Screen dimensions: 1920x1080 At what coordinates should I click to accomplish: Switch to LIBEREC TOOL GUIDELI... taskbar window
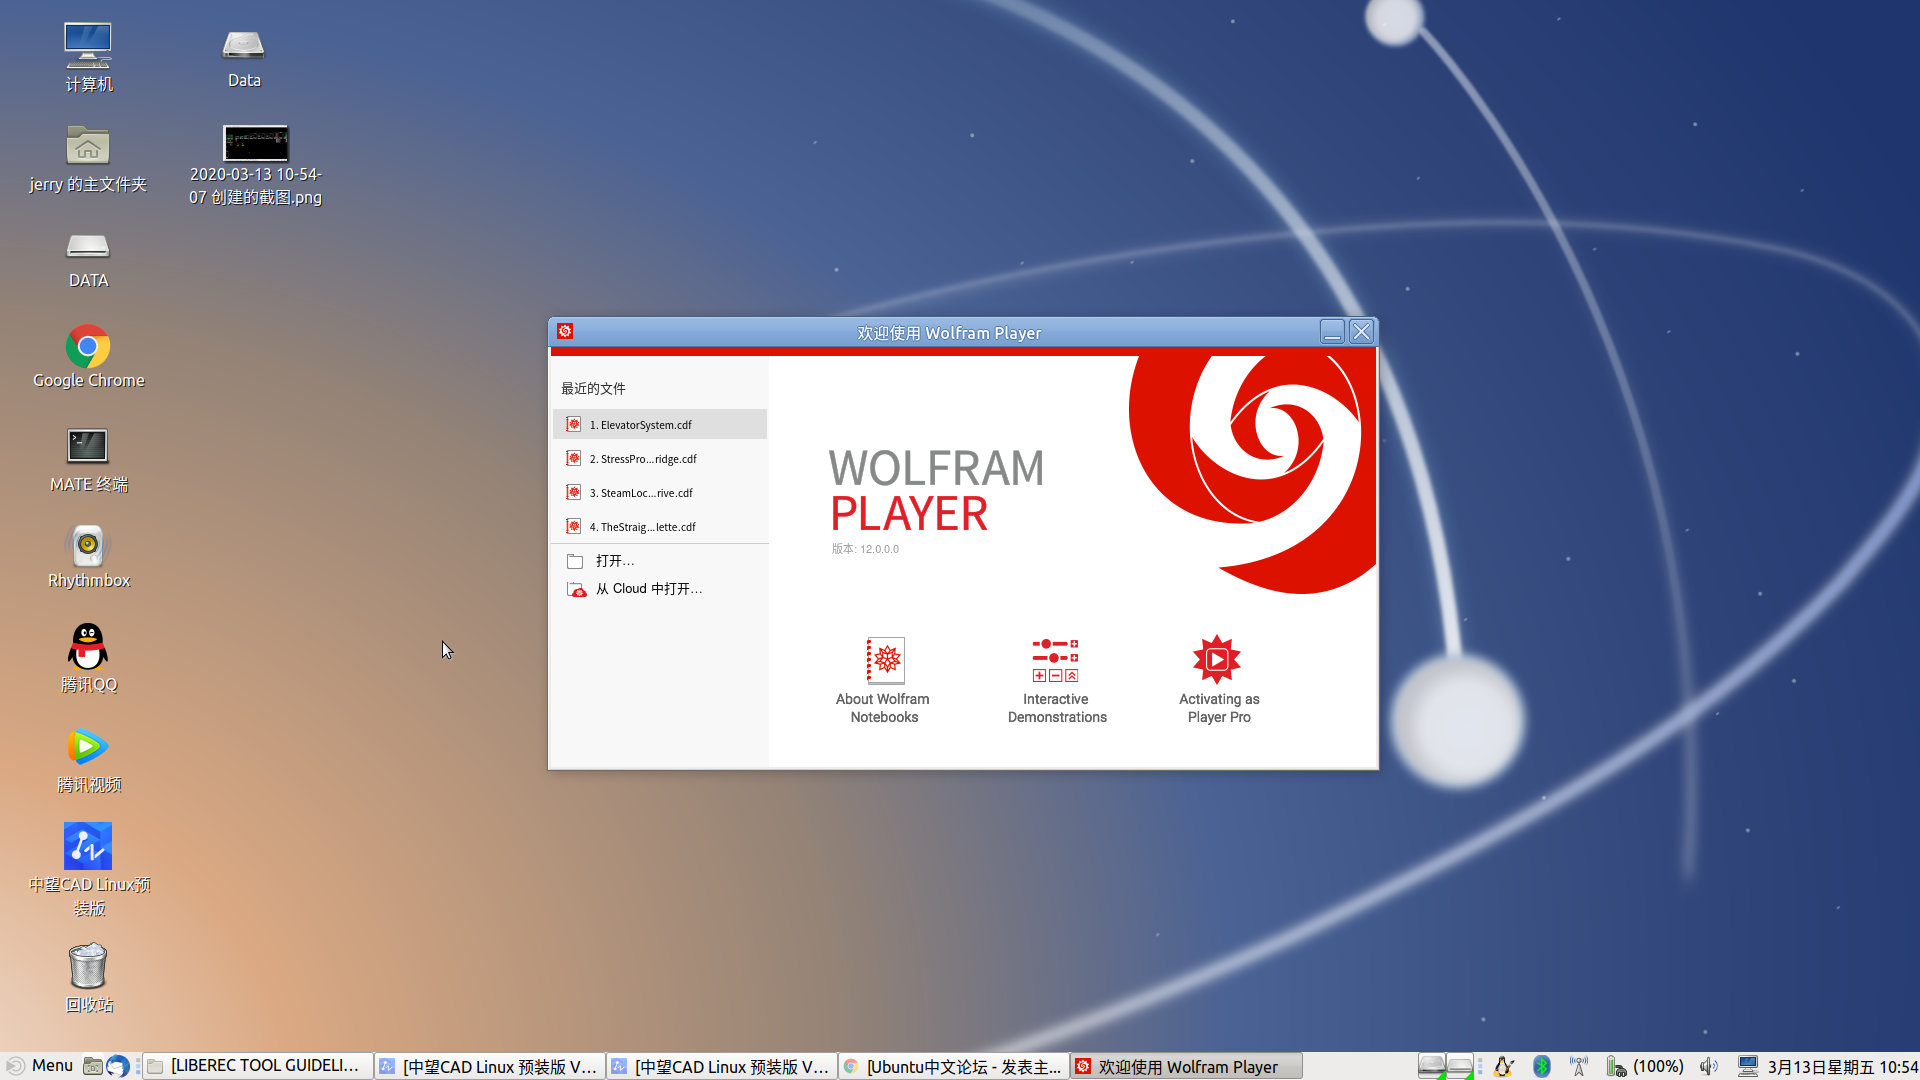pyautogui.click(x=258, y=1066)
